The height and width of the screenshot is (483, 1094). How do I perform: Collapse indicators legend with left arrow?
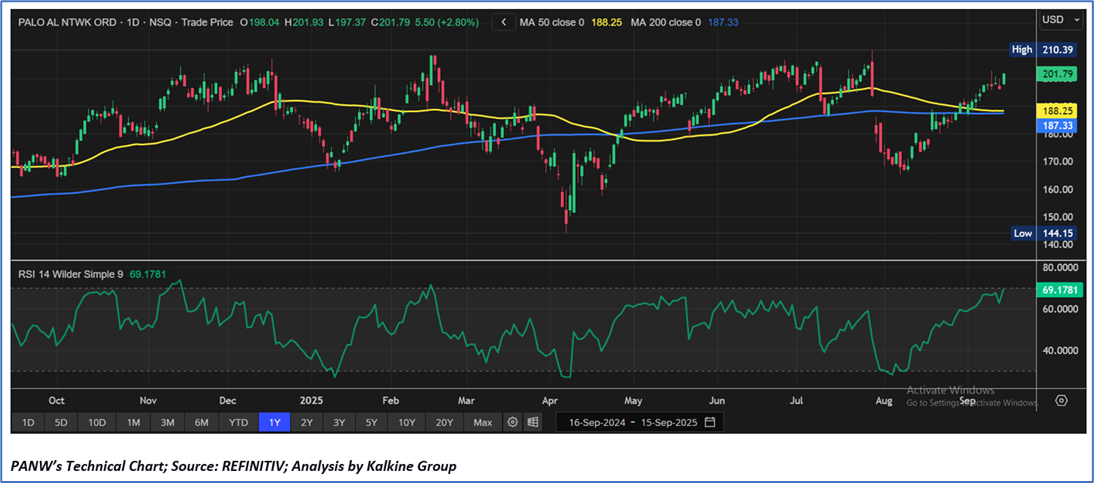click(504, 22)
